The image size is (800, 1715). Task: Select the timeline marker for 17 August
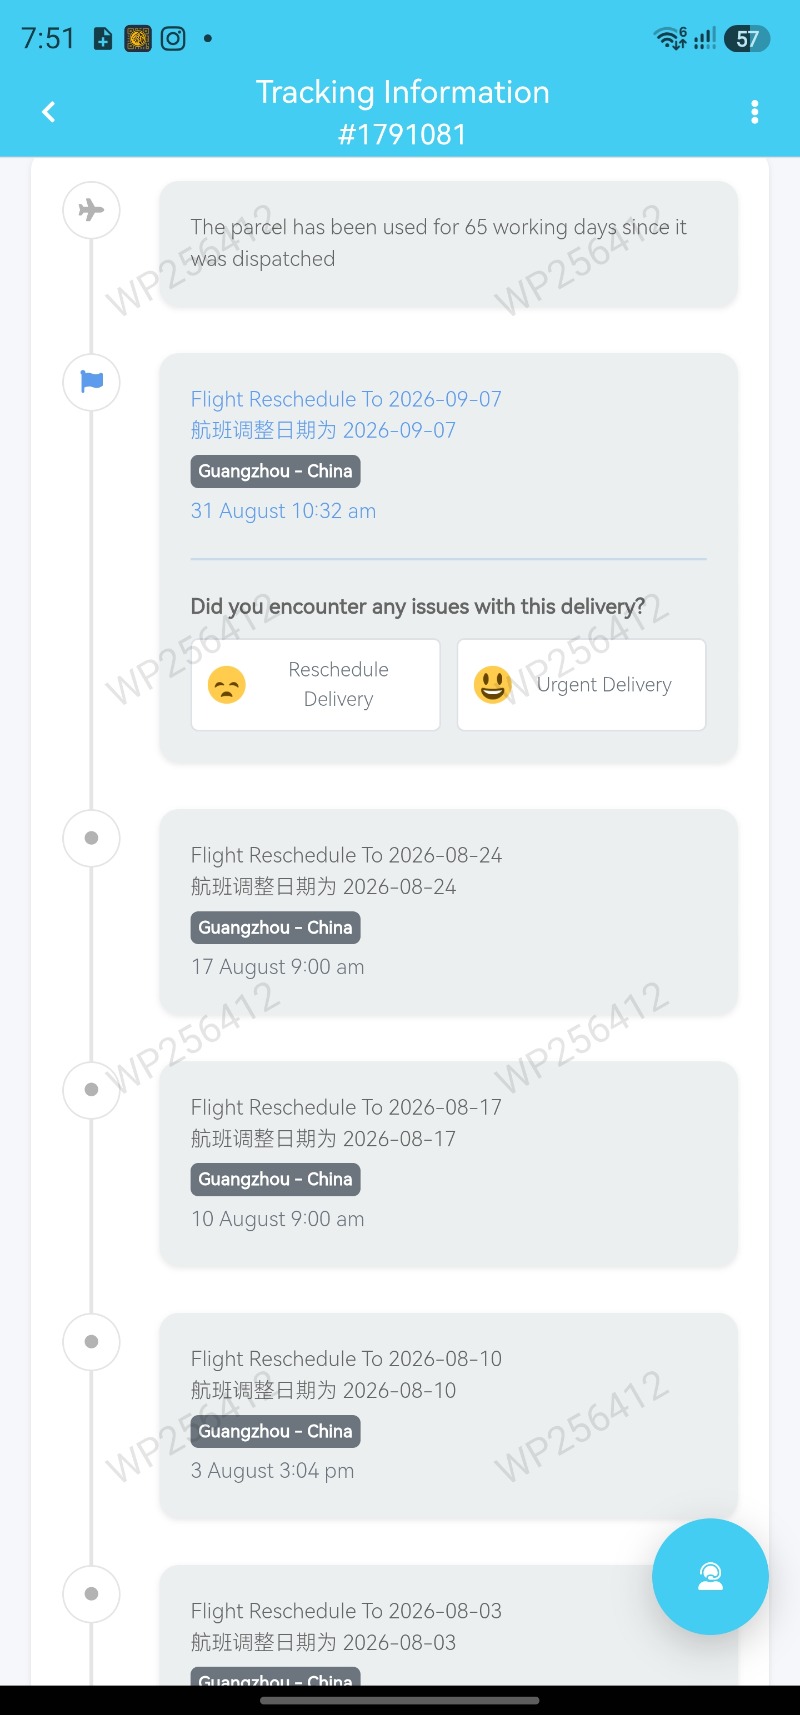coord(91,838)
